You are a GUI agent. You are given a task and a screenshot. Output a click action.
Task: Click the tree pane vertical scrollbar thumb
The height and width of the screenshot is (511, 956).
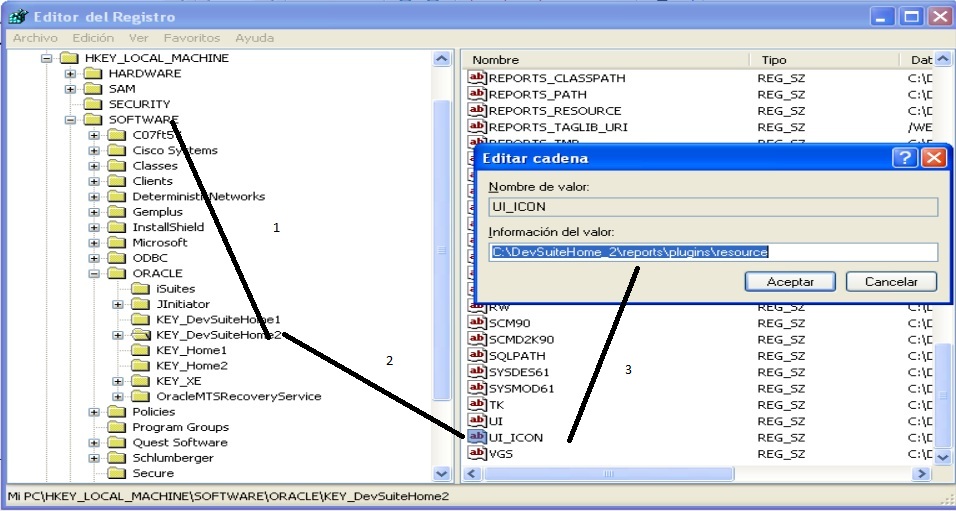pos(441,249)
